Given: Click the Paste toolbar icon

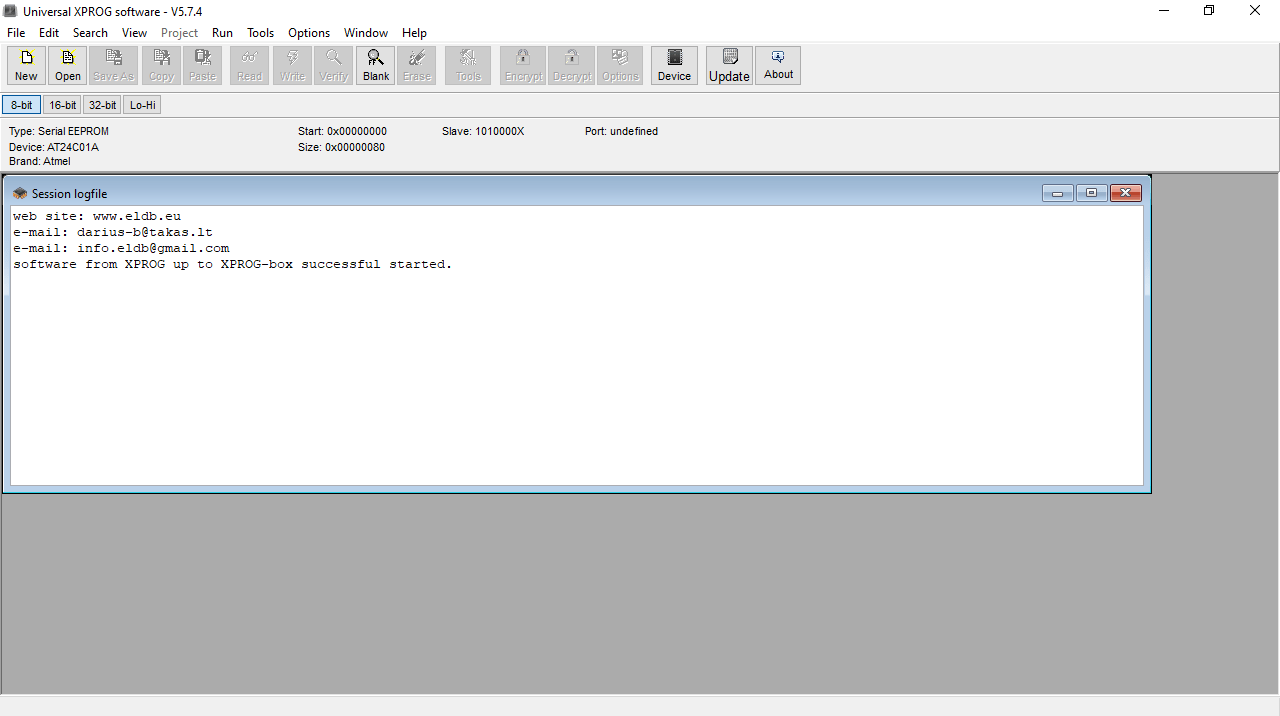Looking at the screenshot, I should [x=202, y=65].
